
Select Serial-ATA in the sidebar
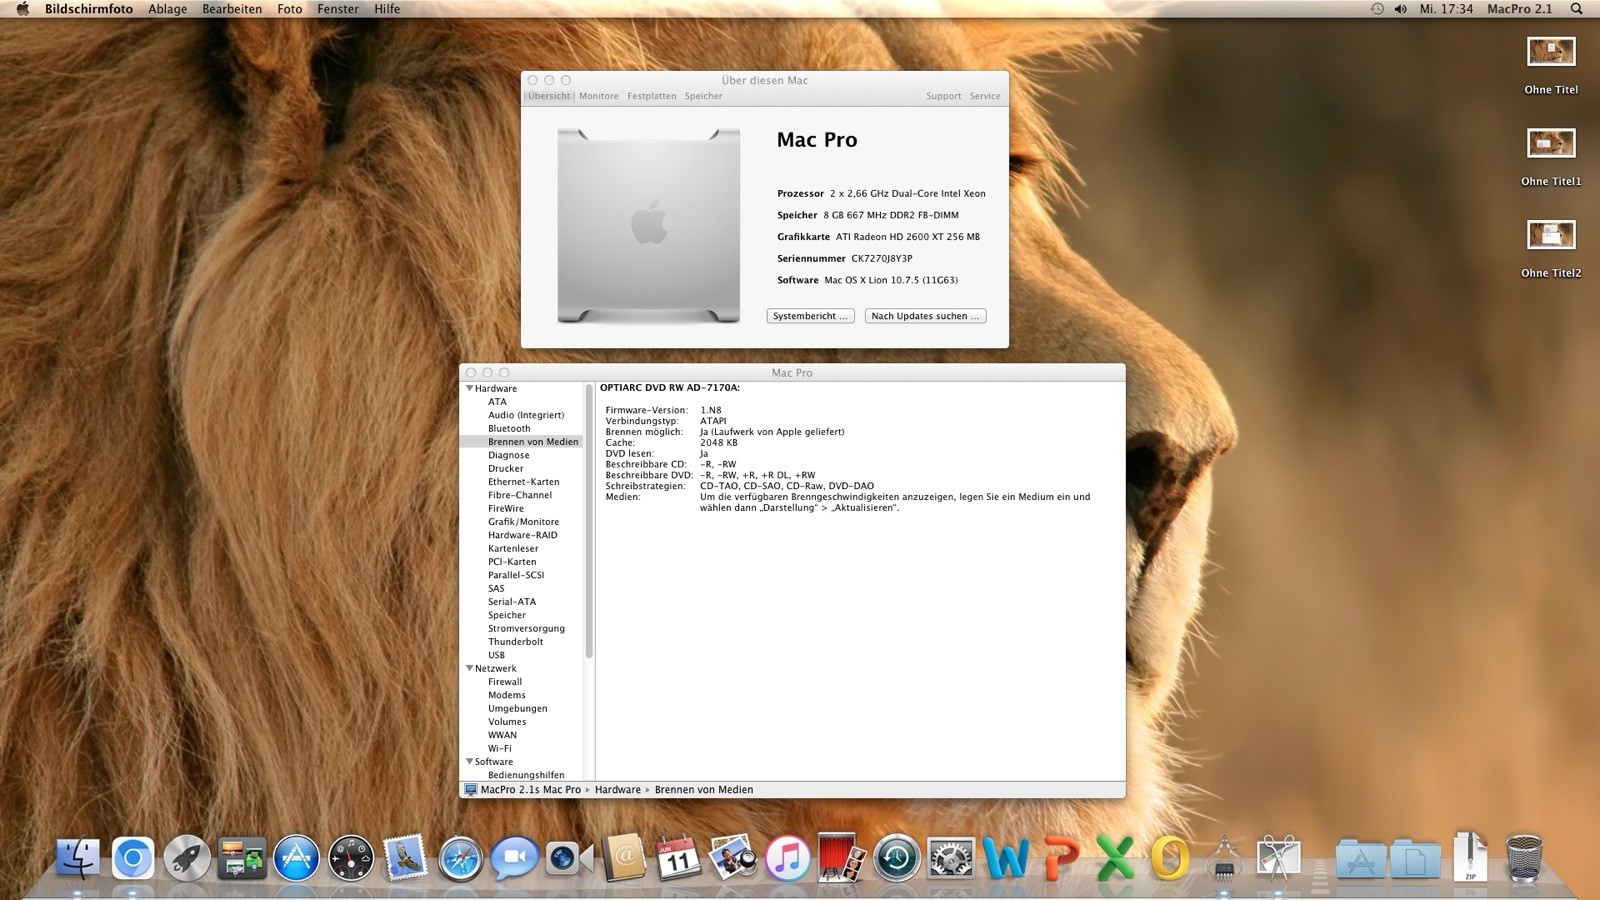(512, 602)
